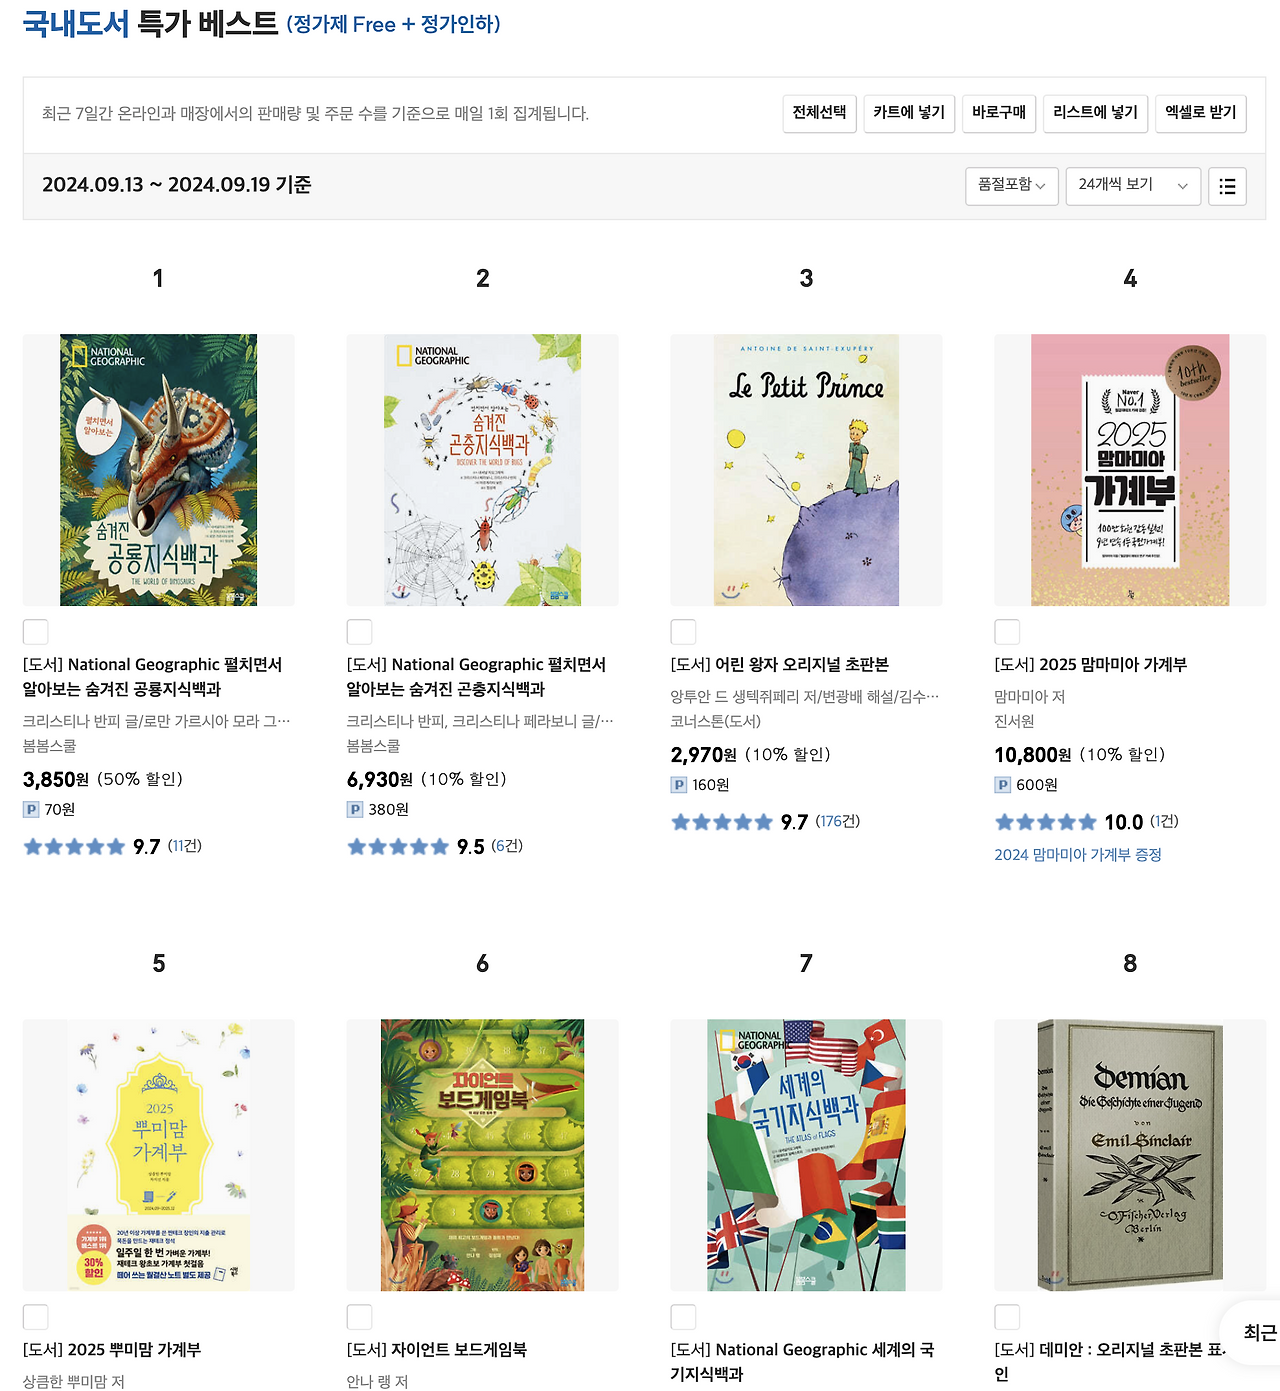The width and height of the screenshot is (1280, 1391).
Task: Click star rating of 어린 왕자 오리지널 초판본
Action: pyautogui.click(x=722, y=822)
